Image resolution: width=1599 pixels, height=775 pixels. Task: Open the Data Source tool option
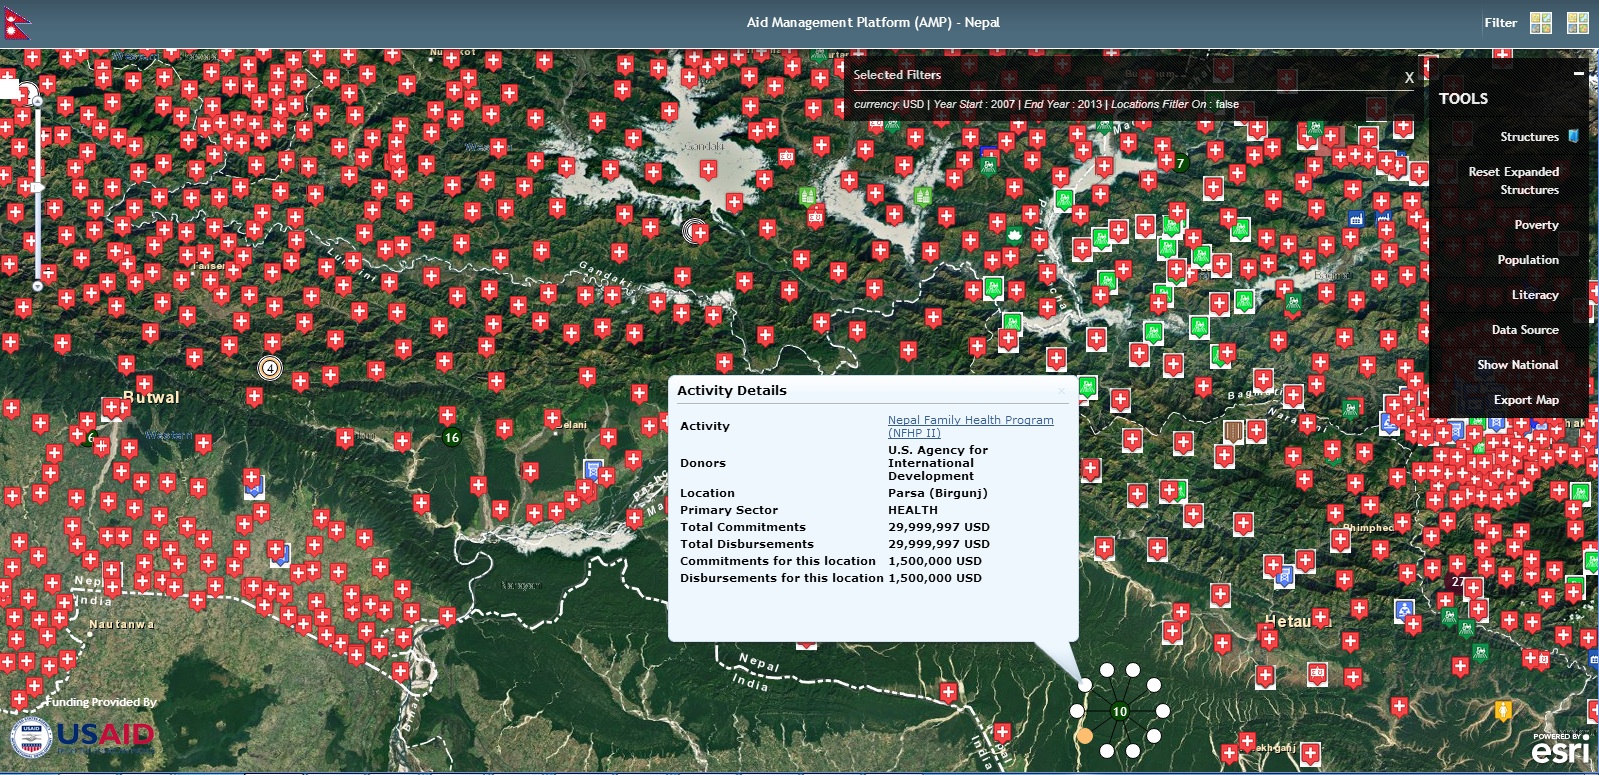(x=1525, y=330)
